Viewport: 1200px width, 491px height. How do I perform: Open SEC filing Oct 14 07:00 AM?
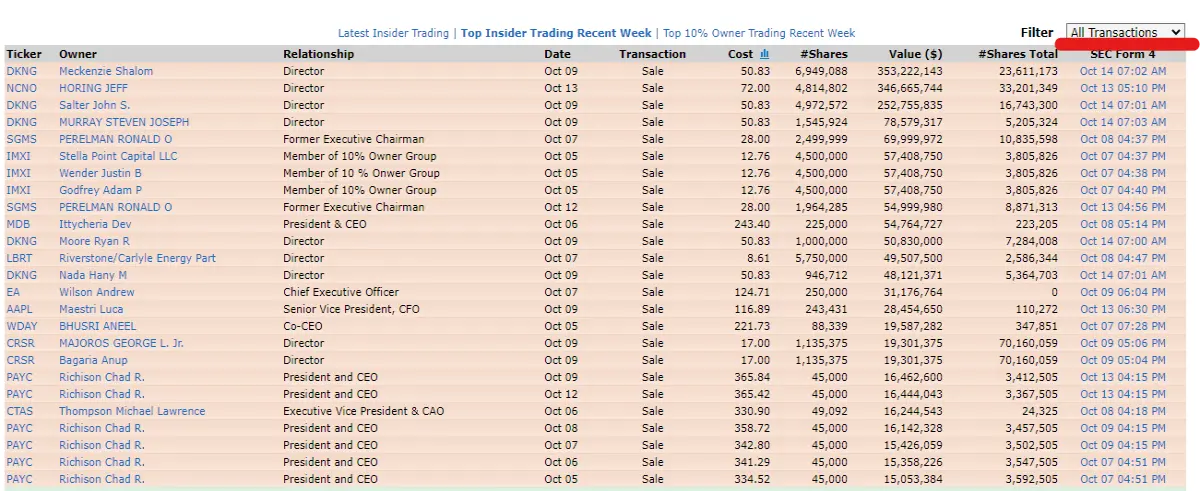[1123, 241]
